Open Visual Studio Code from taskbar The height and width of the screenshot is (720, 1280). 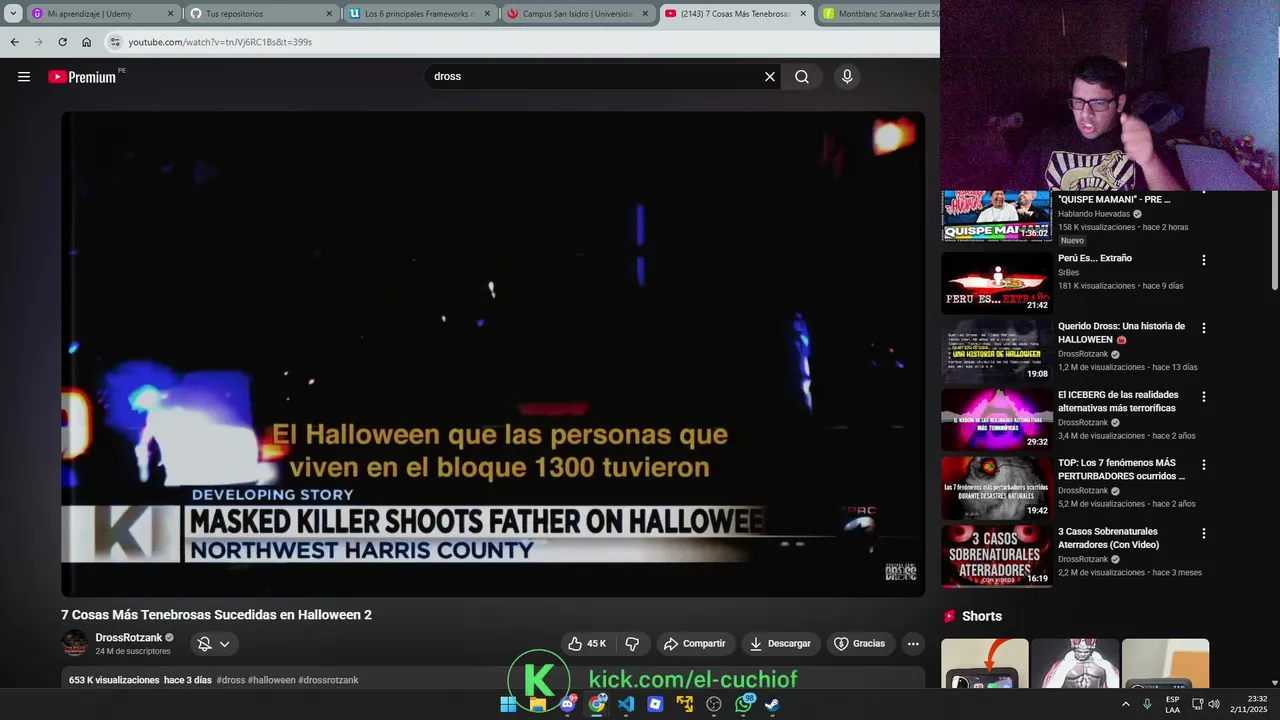coord(626,704)
